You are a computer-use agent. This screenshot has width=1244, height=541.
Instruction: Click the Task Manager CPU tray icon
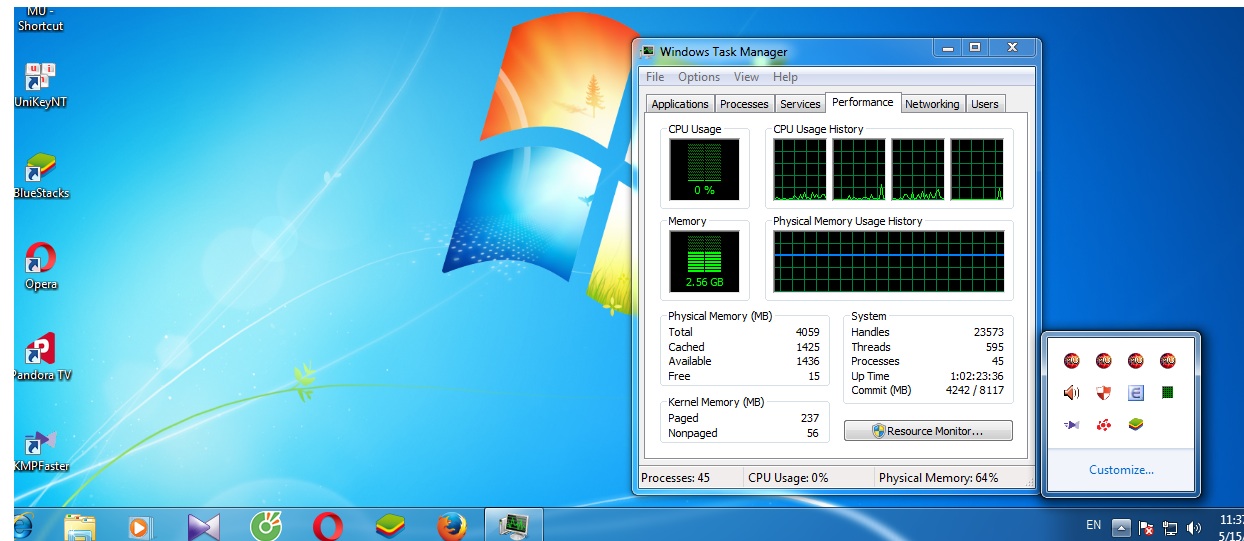[x=1167, y=393]
